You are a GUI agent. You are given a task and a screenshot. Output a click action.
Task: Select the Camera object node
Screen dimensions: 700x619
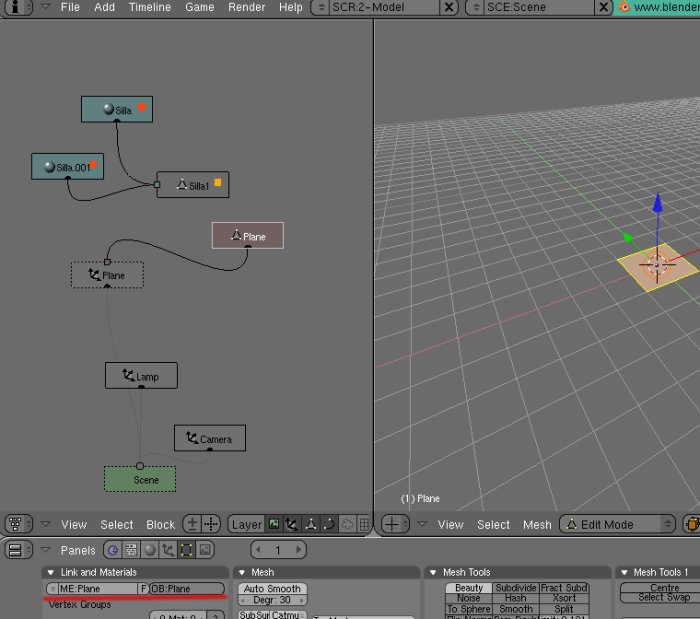click(210, 438)
